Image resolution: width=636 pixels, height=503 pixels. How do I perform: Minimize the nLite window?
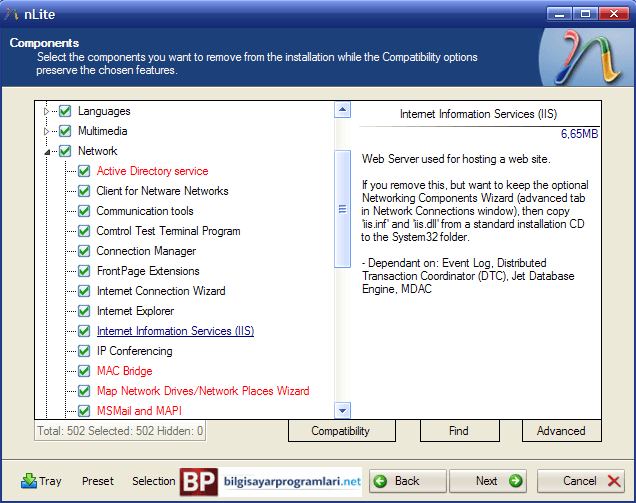559,14
